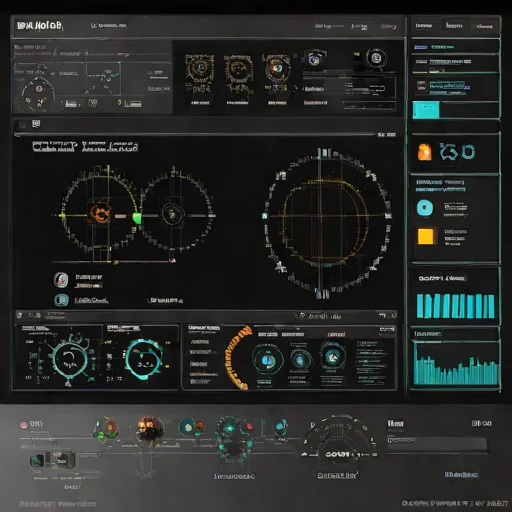The width and height of the screenshot is (512, 512).
Task: Select the cyan circle icon in right sidebar
Action: [x=425, y=208]
